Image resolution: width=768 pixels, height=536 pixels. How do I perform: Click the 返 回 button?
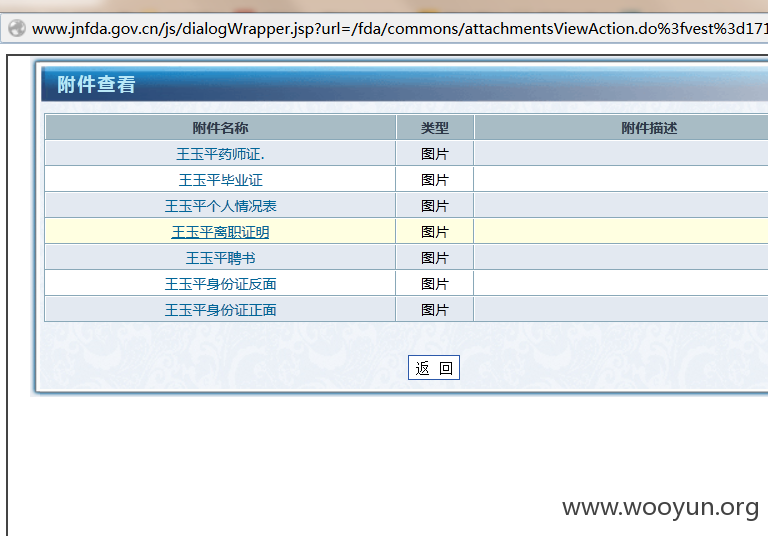click(434, 367)
